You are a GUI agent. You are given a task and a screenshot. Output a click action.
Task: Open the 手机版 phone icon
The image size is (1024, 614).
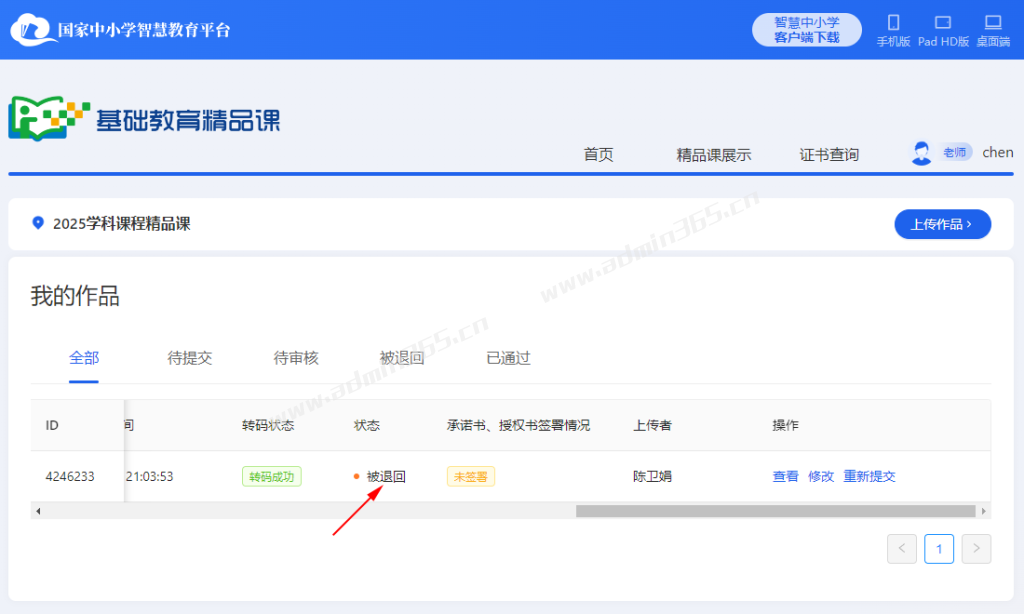(893, 22)
